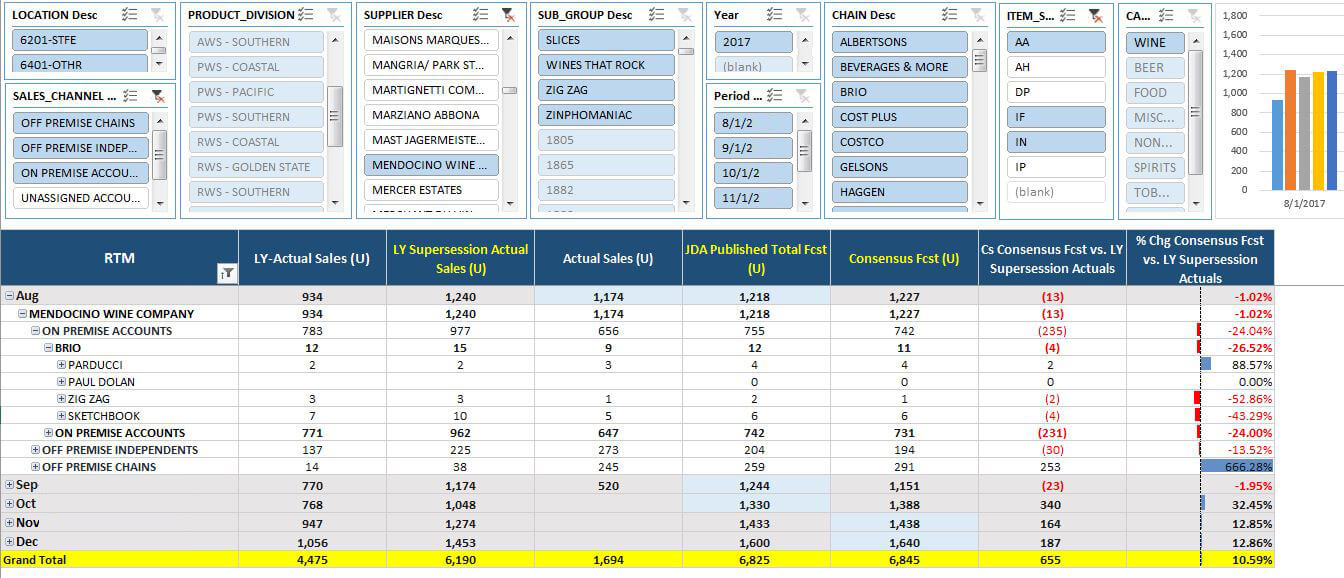Select the Grand Total row label

tap(35, 560)
